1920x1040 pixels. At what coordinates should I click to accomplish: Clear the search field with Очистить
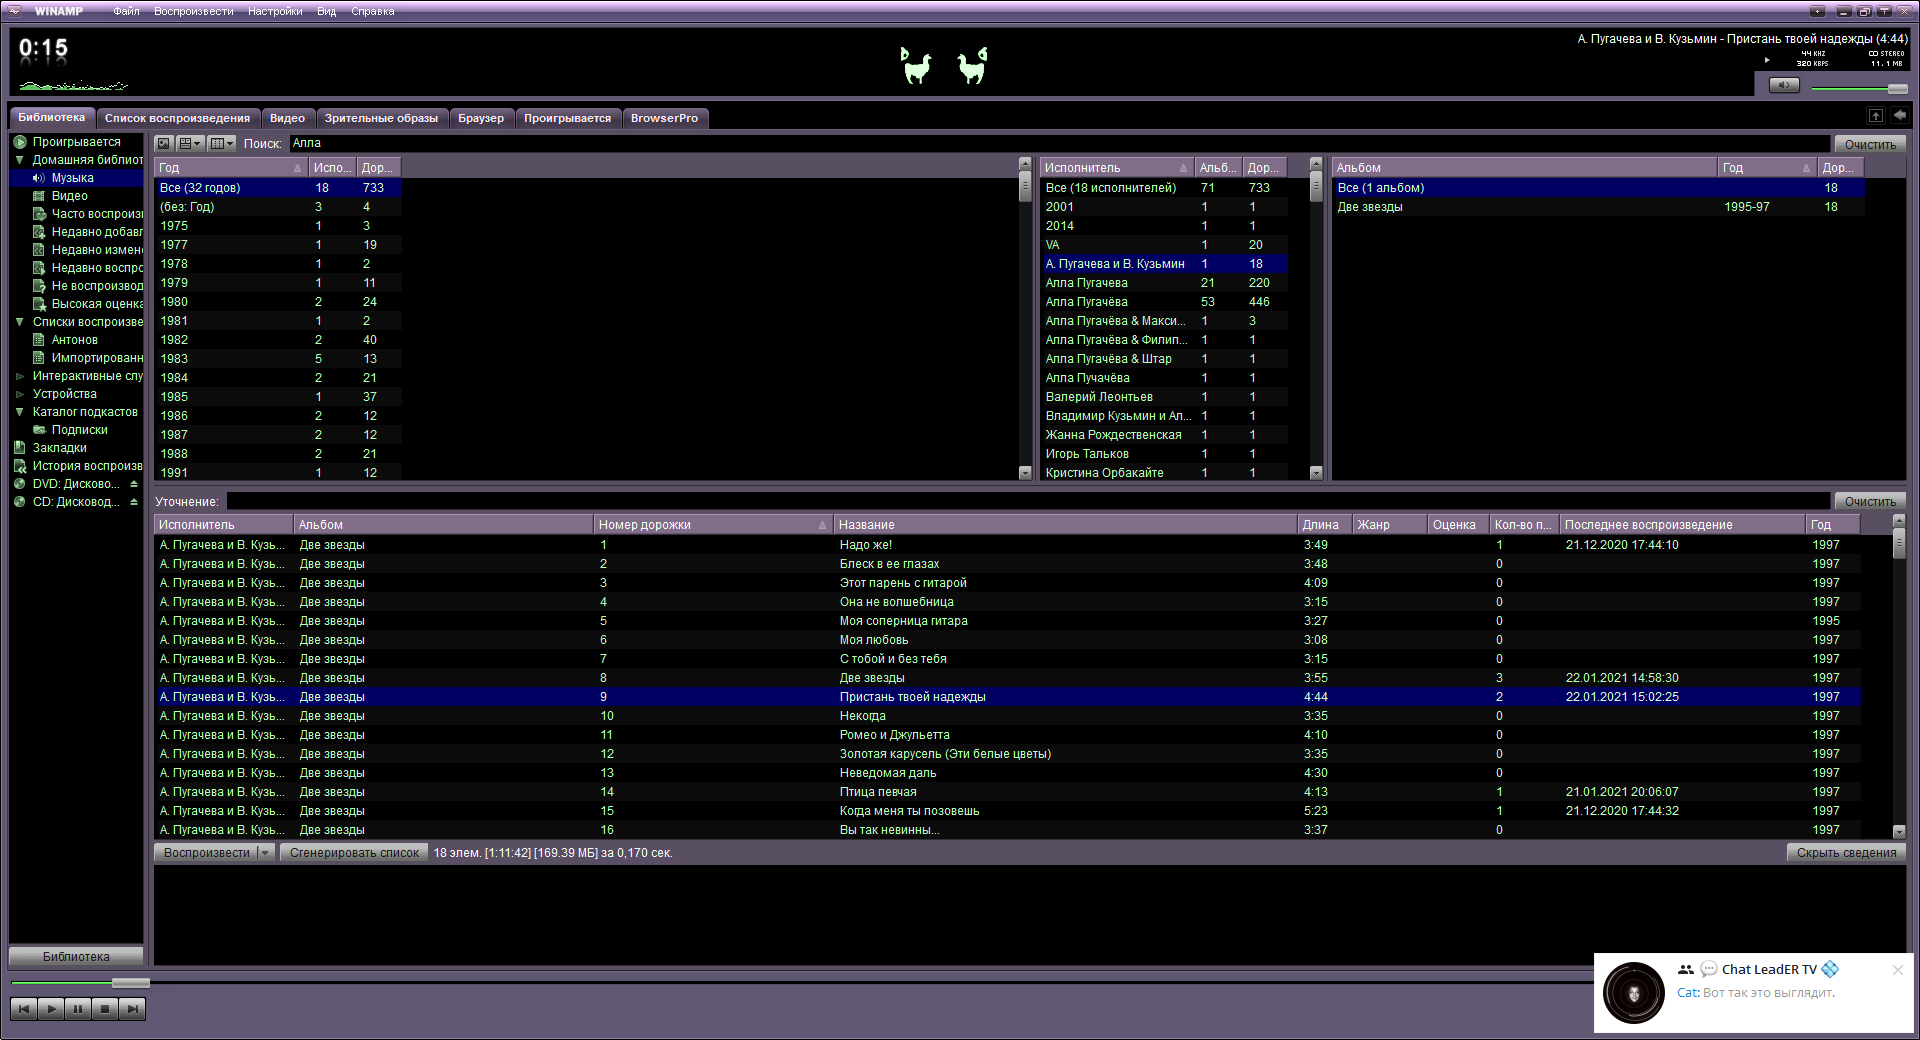1869,144
